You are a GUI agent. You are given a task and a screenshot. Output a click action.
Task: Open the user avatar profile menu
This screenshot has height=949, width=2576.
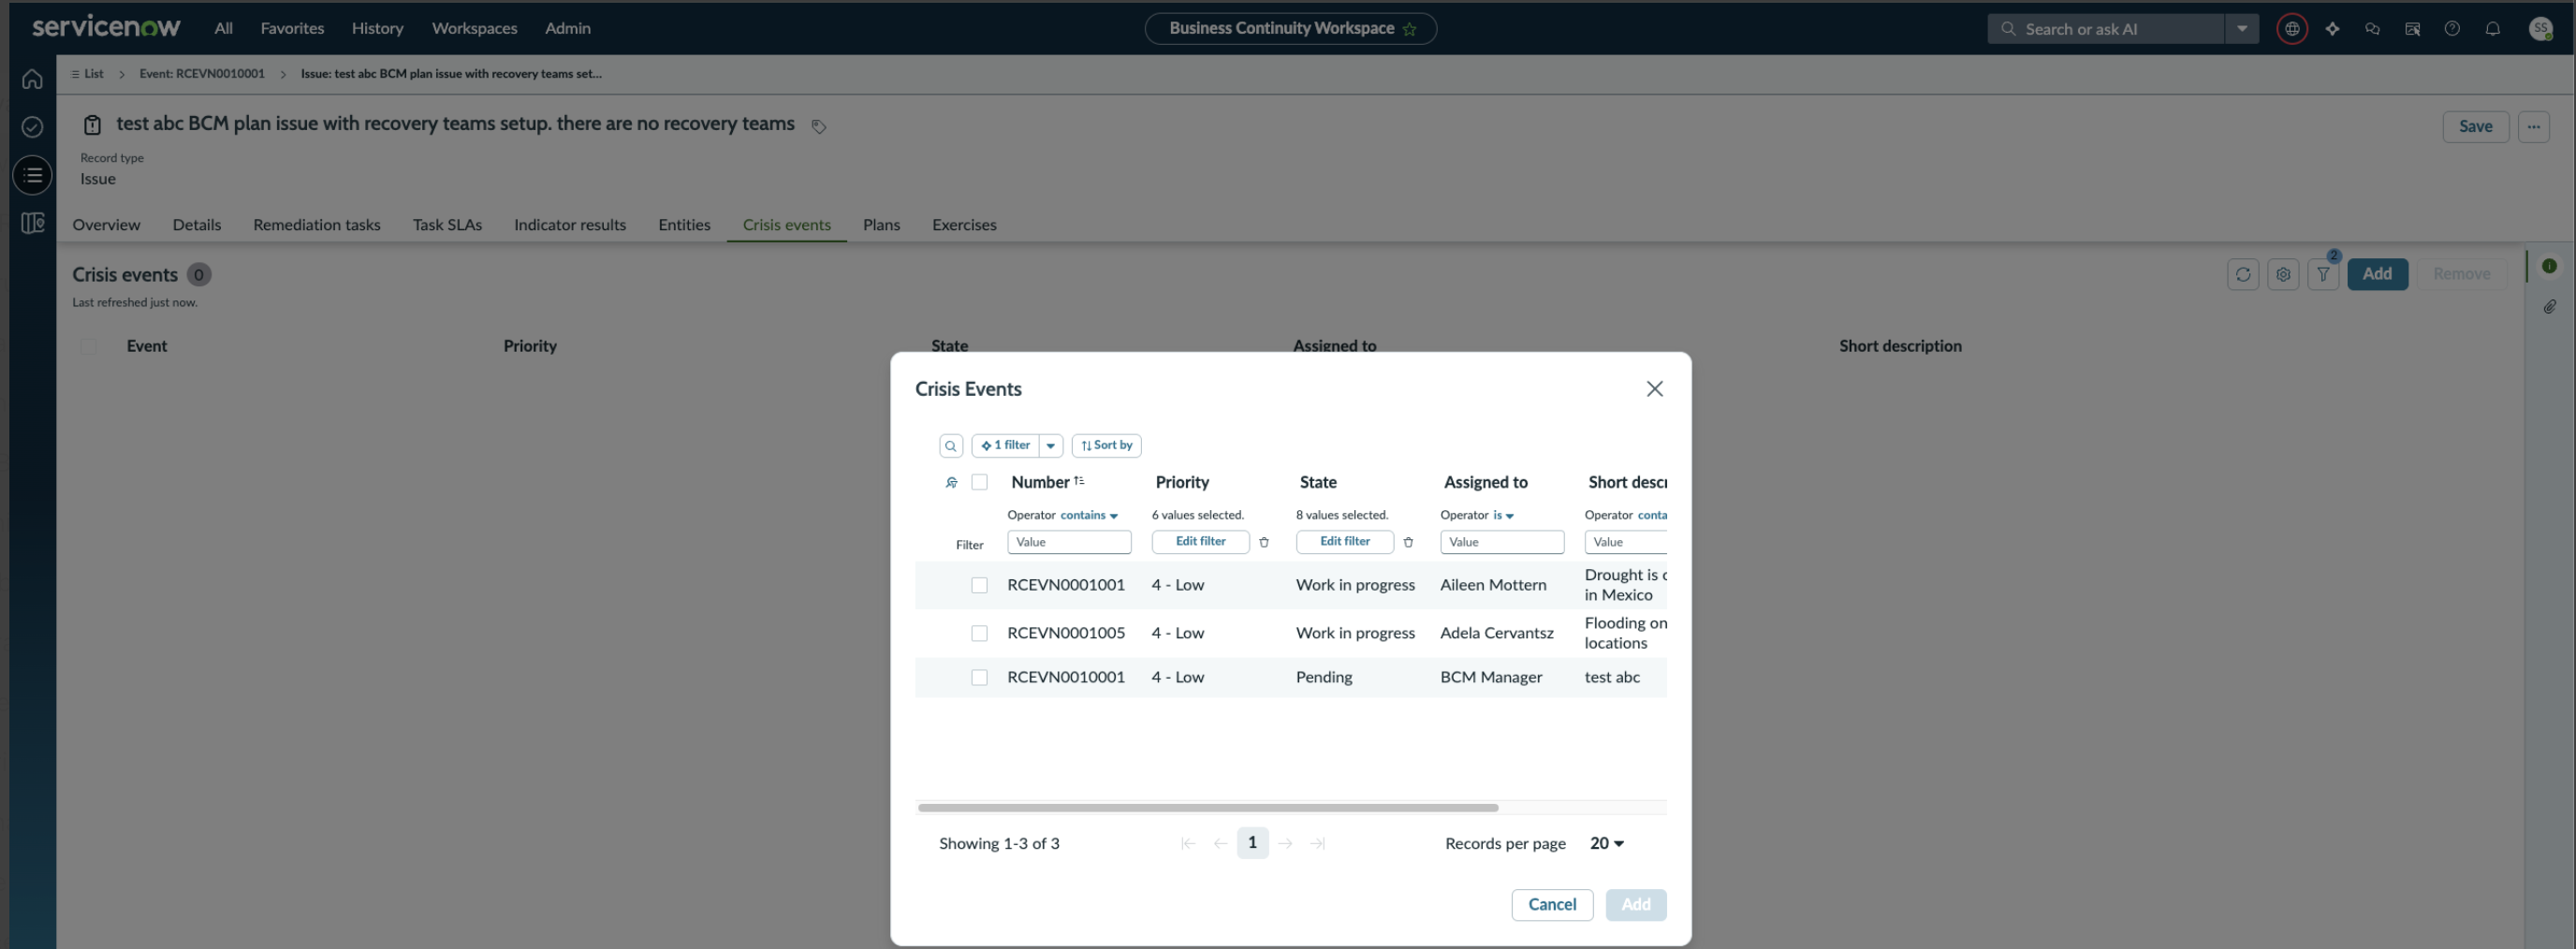pyautogui.click(x=2540, y=29)
